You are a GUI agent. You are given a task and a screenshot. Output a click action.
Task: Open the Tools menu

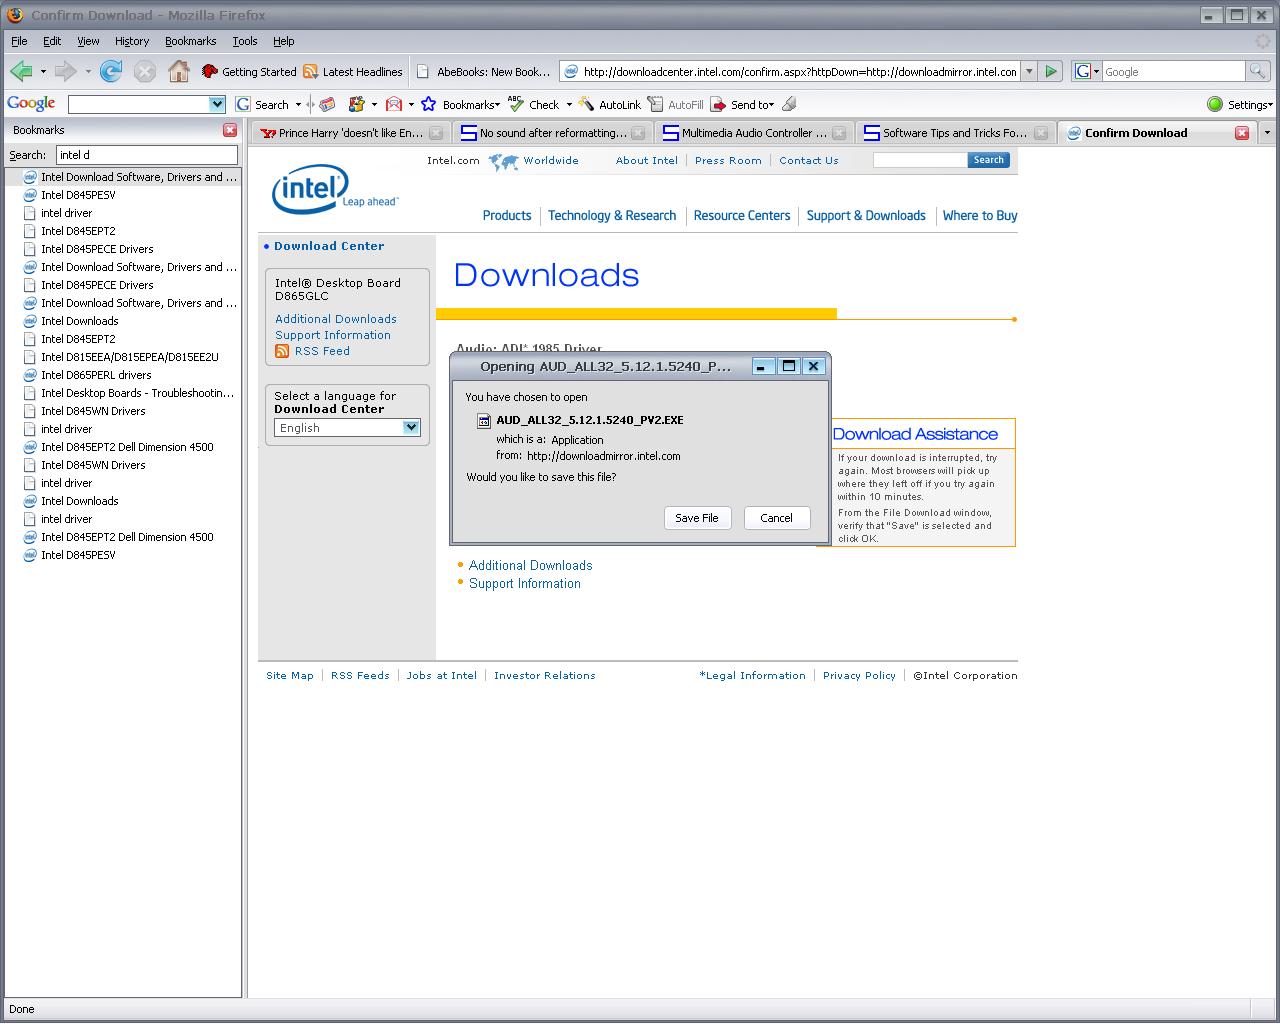tap(245, 41)
